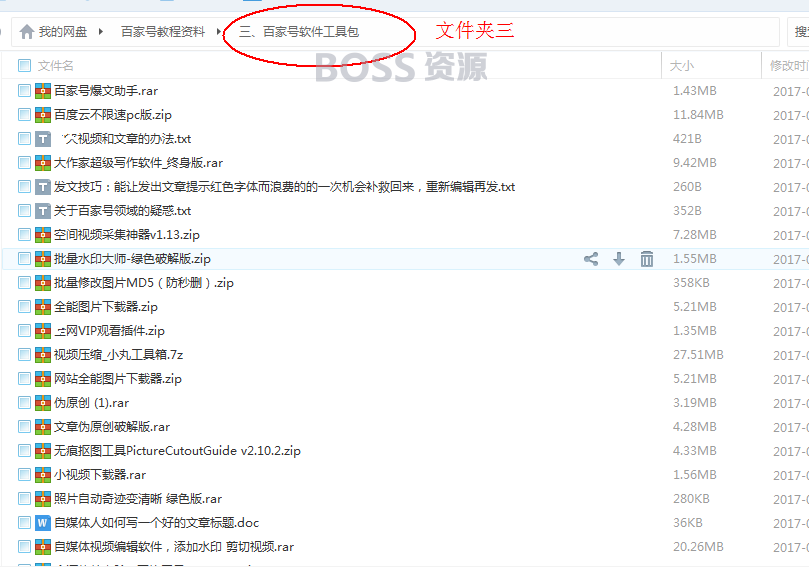Click archive icon of 百度云不限速pc版.zip
The image size is (809, 580).
(43, 115)
